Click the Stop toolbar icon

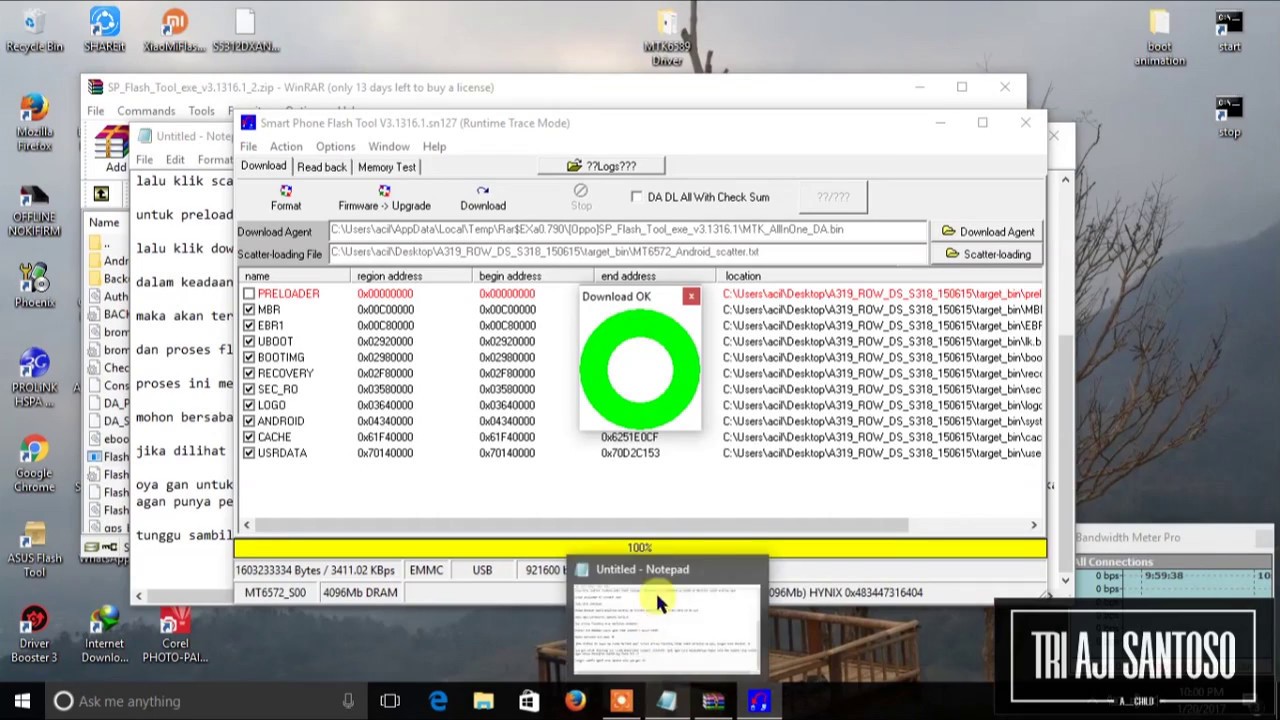[581, 198]
